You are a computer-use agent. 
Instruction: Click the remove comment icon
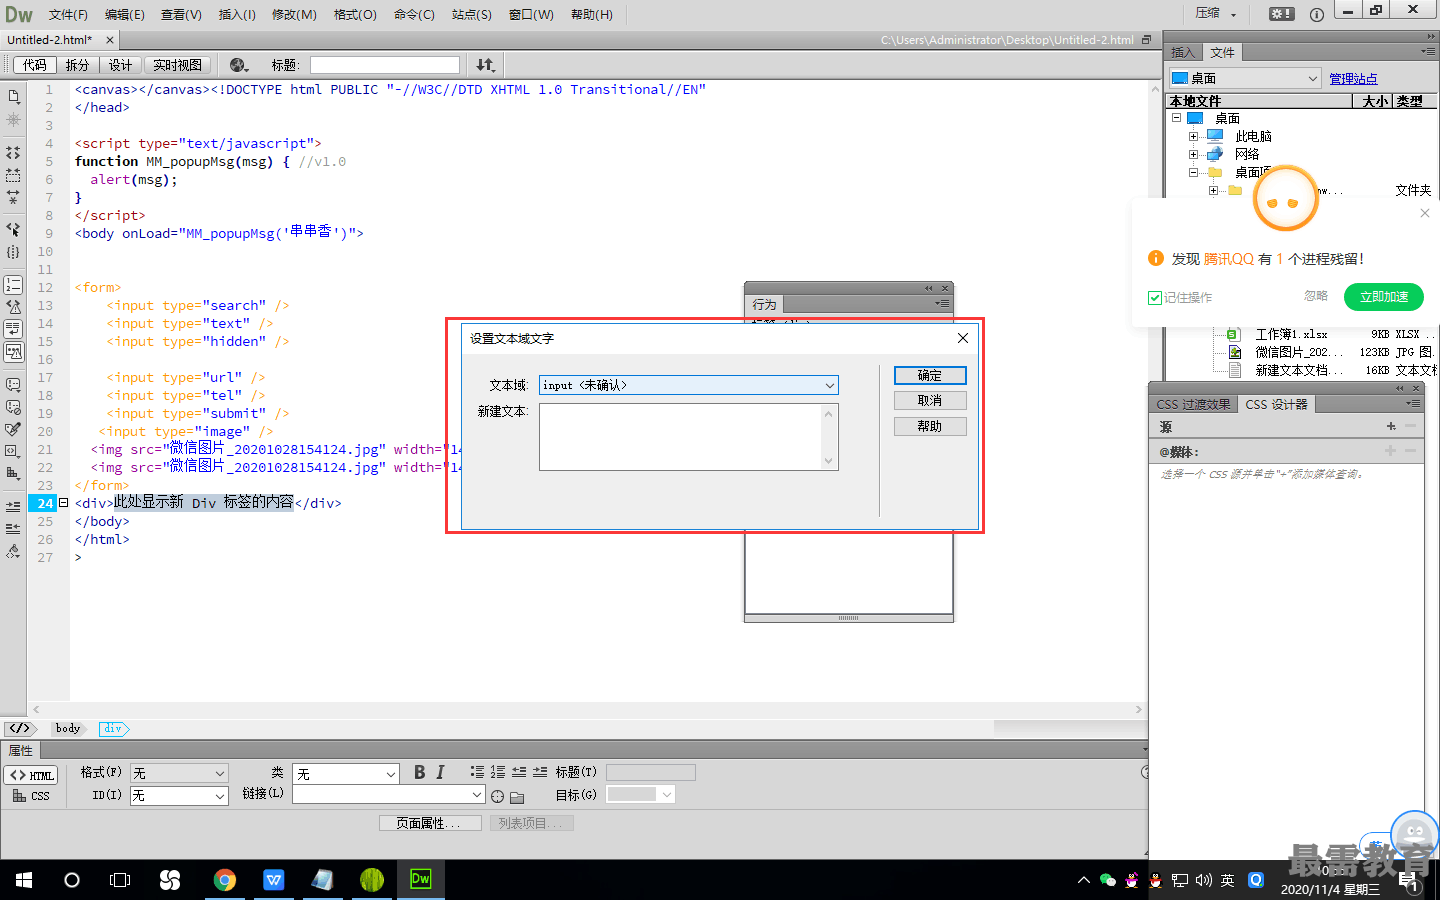pos(13,407)
